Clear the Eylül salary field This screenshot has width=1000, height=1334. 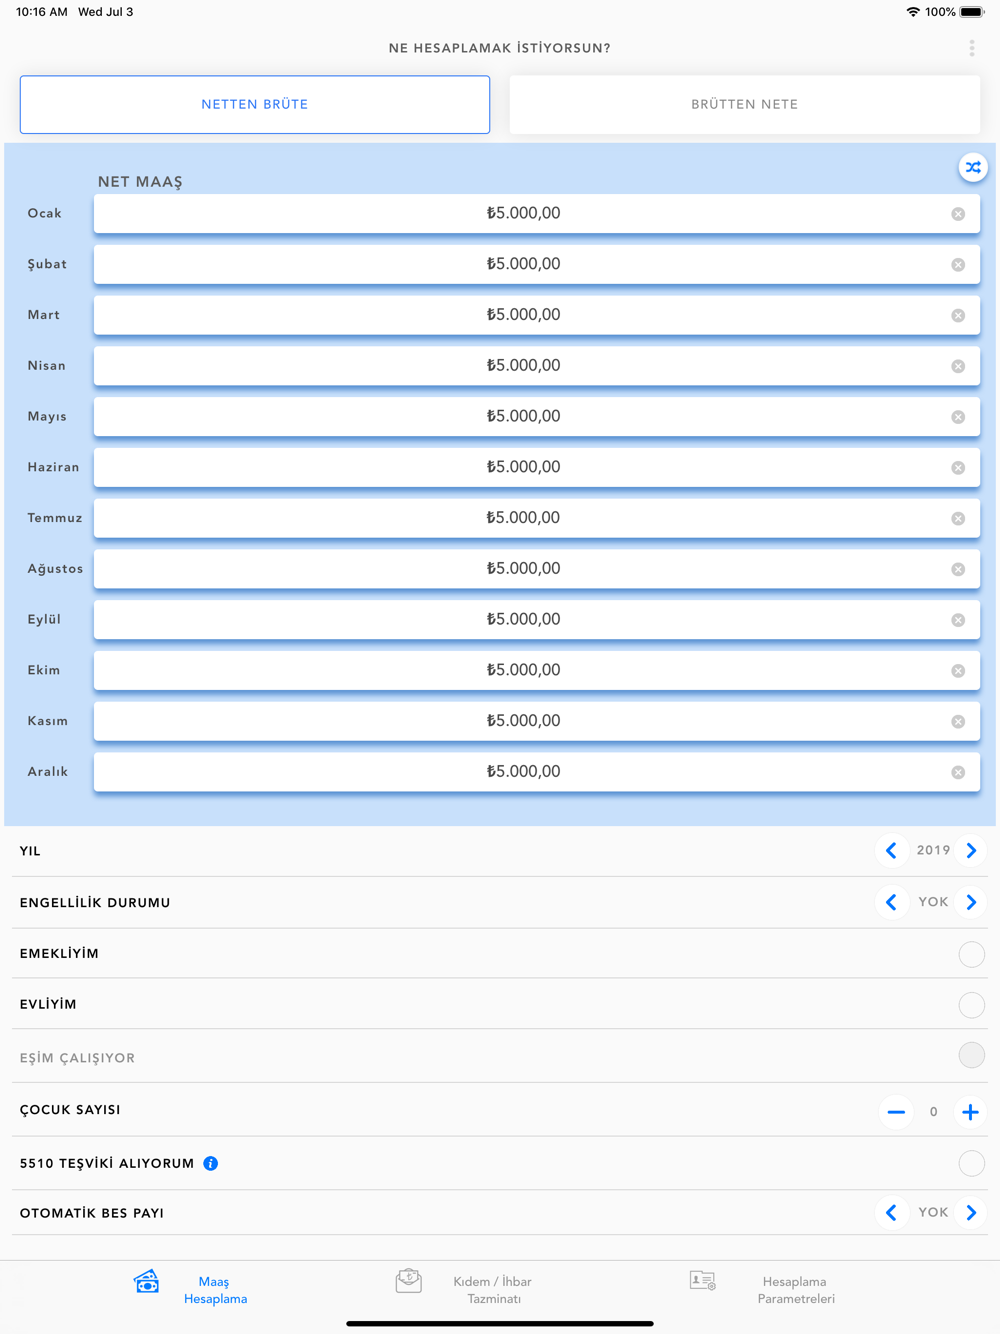tap(958, 620)
